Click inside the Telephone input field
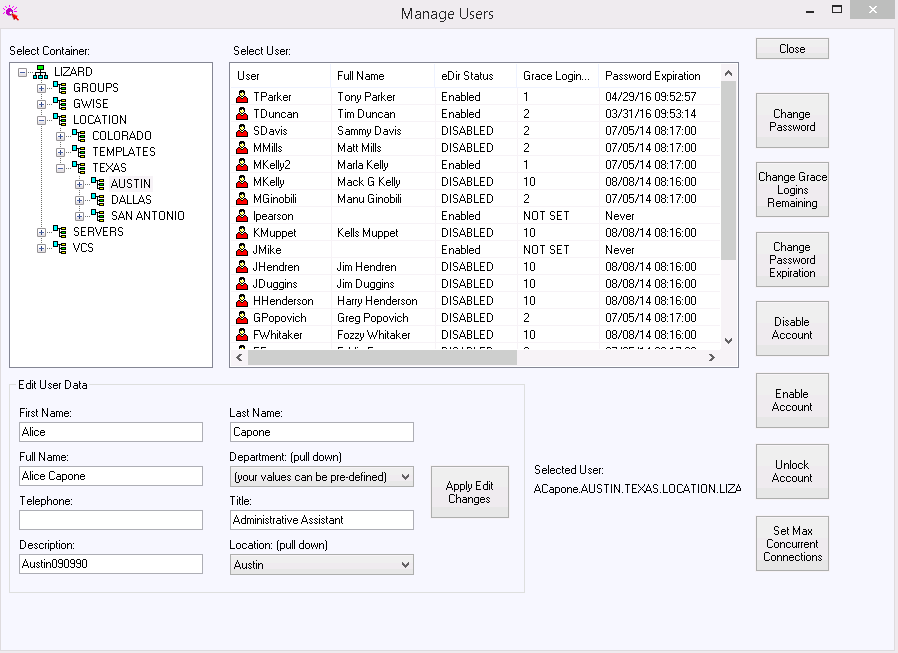 point(110,518)
